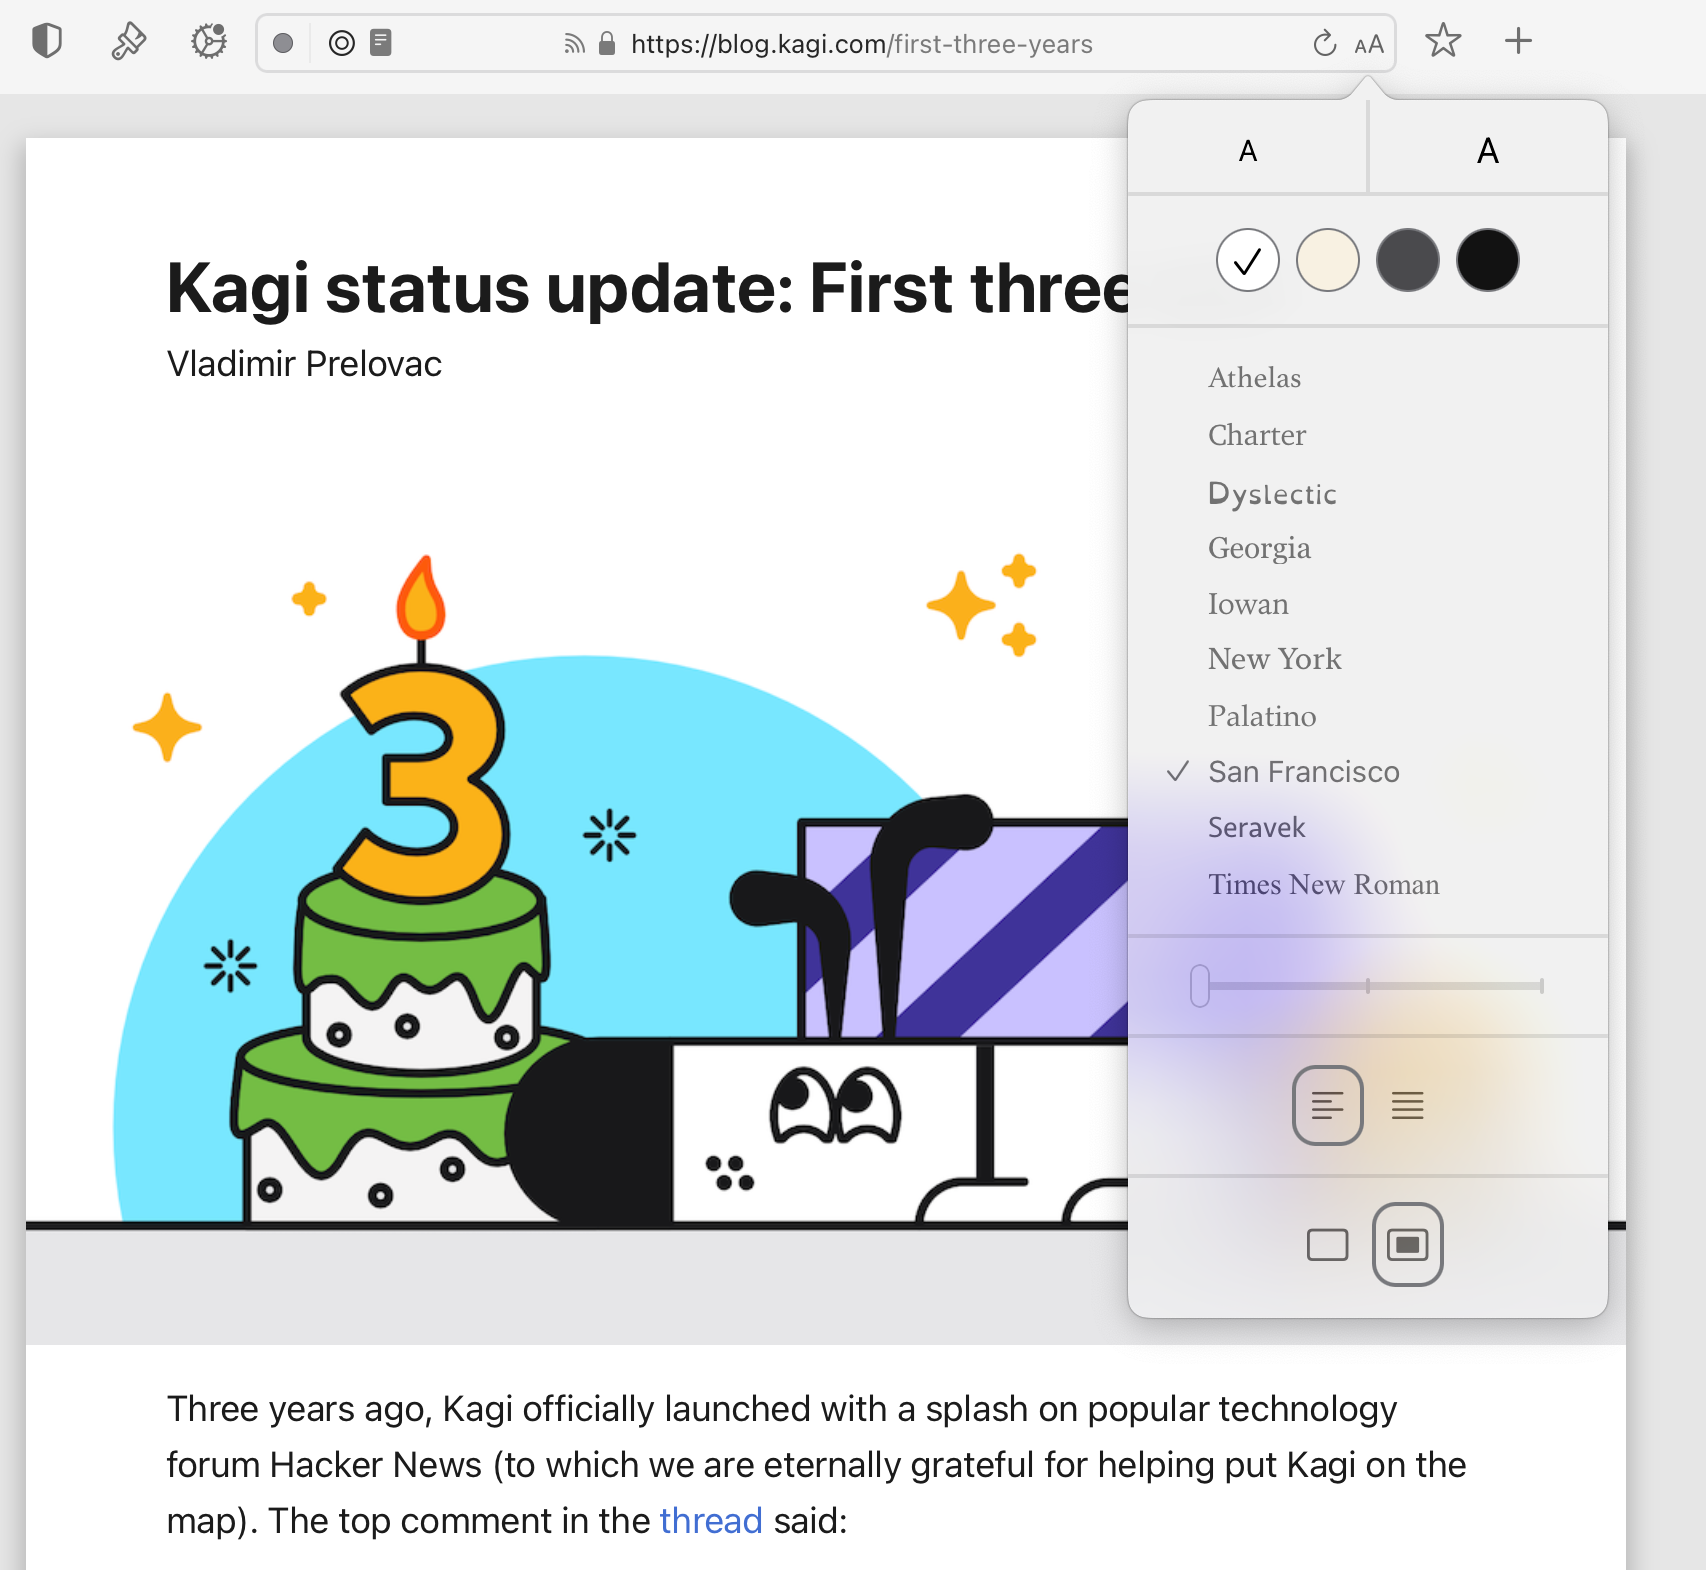Click the reader settings slider handle
This screenshot has height=1570, width=1706.
coord(1200,986)
